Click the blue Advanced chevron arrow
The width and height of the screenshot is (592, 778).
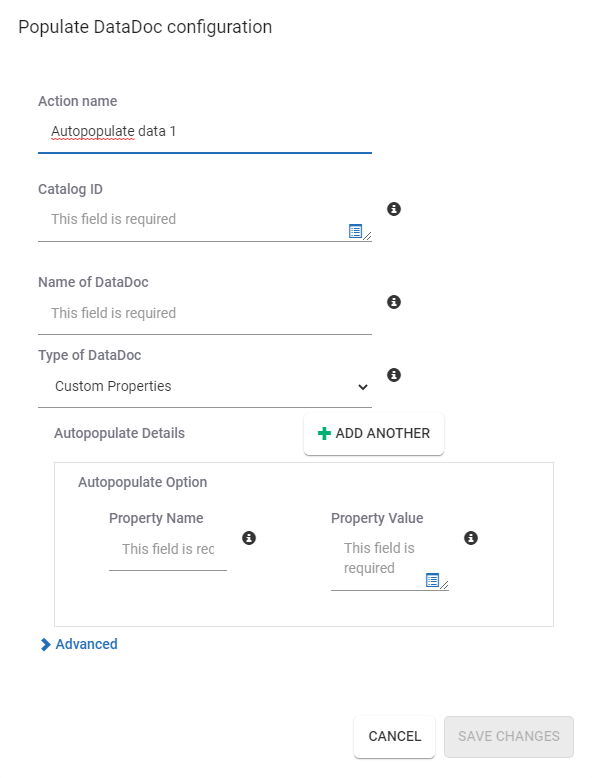pos(45,645)
